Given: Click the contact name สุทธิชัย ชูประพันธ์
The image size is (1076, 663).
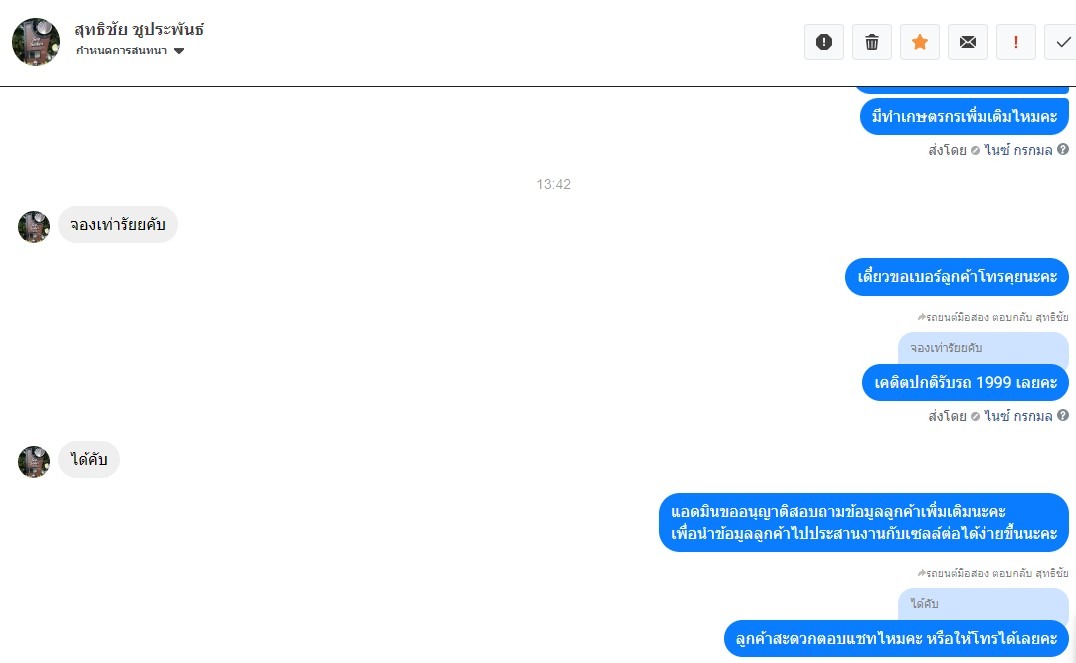Looking at the screenshot, I should [139, 30].
